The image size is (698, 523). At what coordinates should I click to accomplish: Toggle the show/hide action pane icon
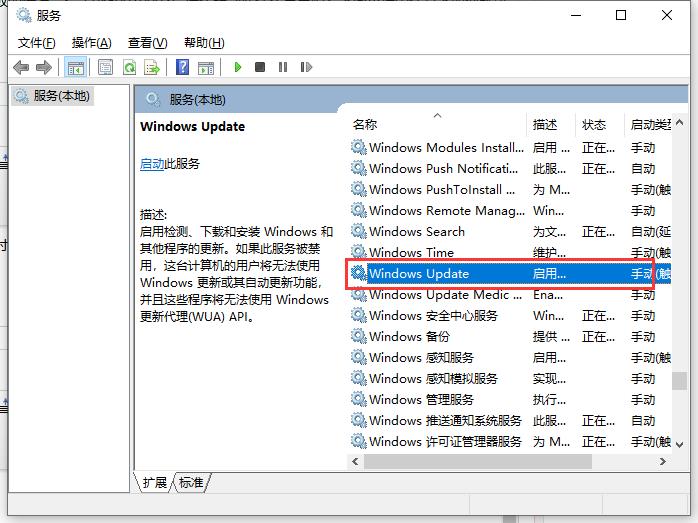pos(206,68)
